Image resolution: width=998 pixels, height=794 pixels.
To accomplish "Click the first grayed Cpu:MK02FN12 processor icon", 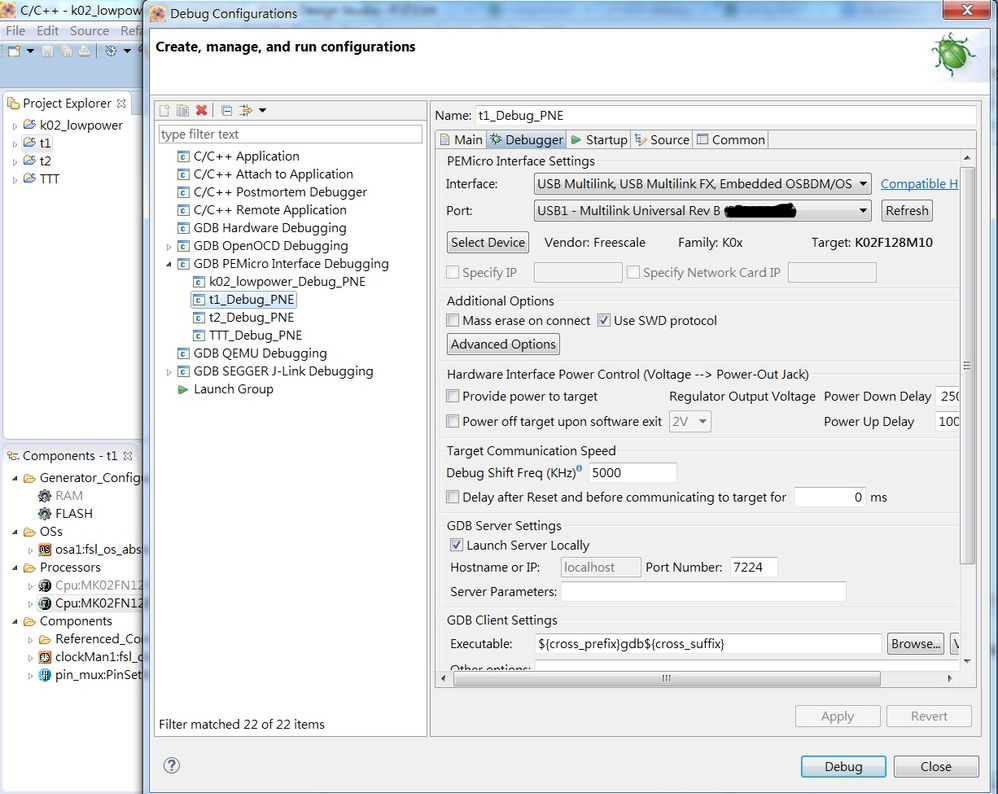I will pos(45,585).
